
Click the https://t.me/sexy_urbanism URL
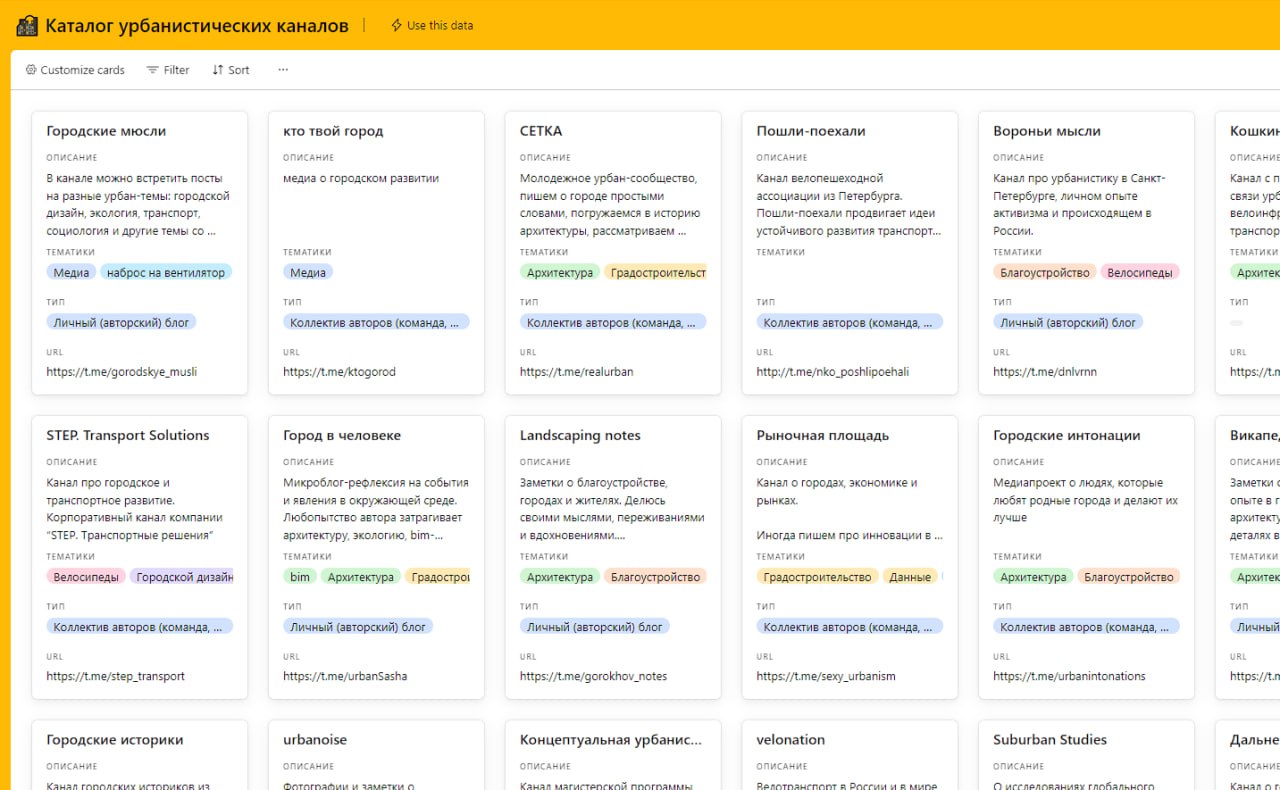[826, 676]
